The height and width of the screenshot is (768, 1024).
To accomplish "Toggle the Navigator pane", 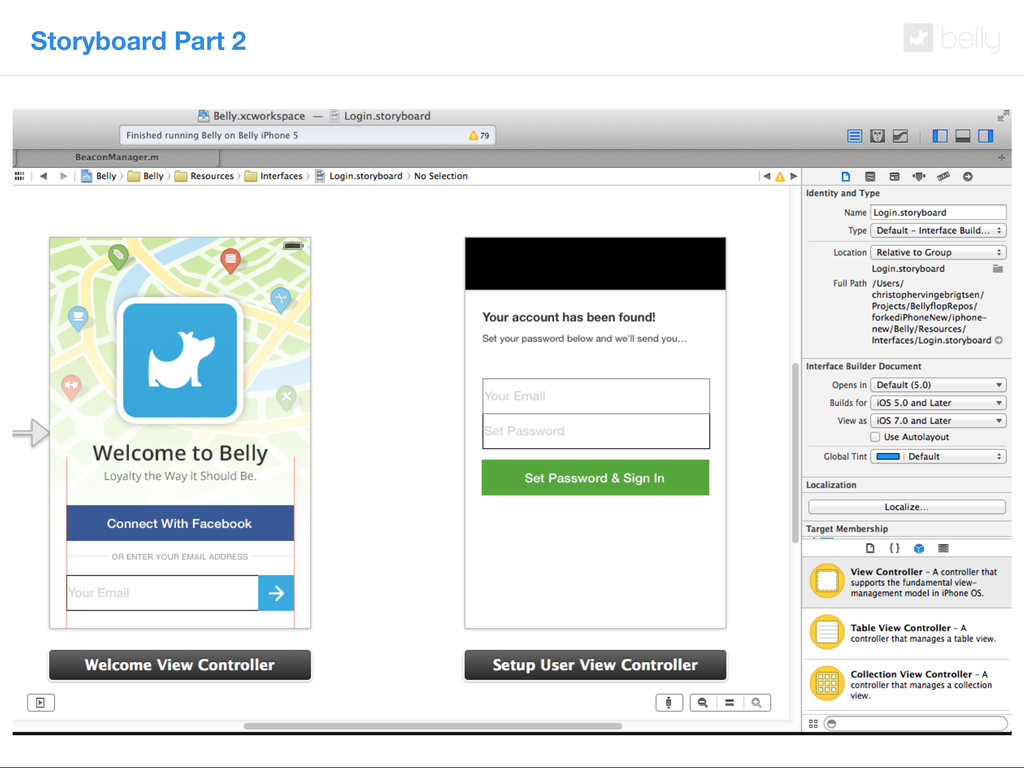I will [940, 136].
